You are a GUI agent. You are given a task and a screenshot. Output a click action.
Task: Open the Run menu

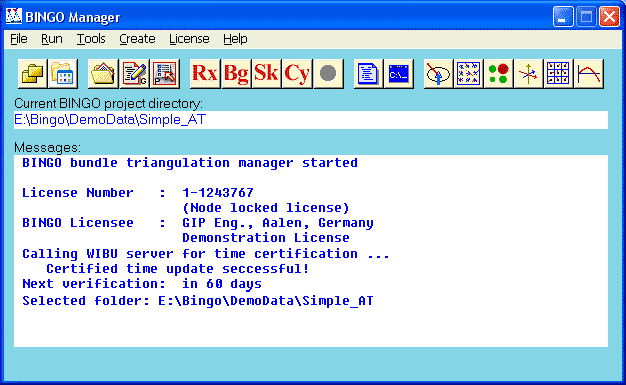coord(52,39)
